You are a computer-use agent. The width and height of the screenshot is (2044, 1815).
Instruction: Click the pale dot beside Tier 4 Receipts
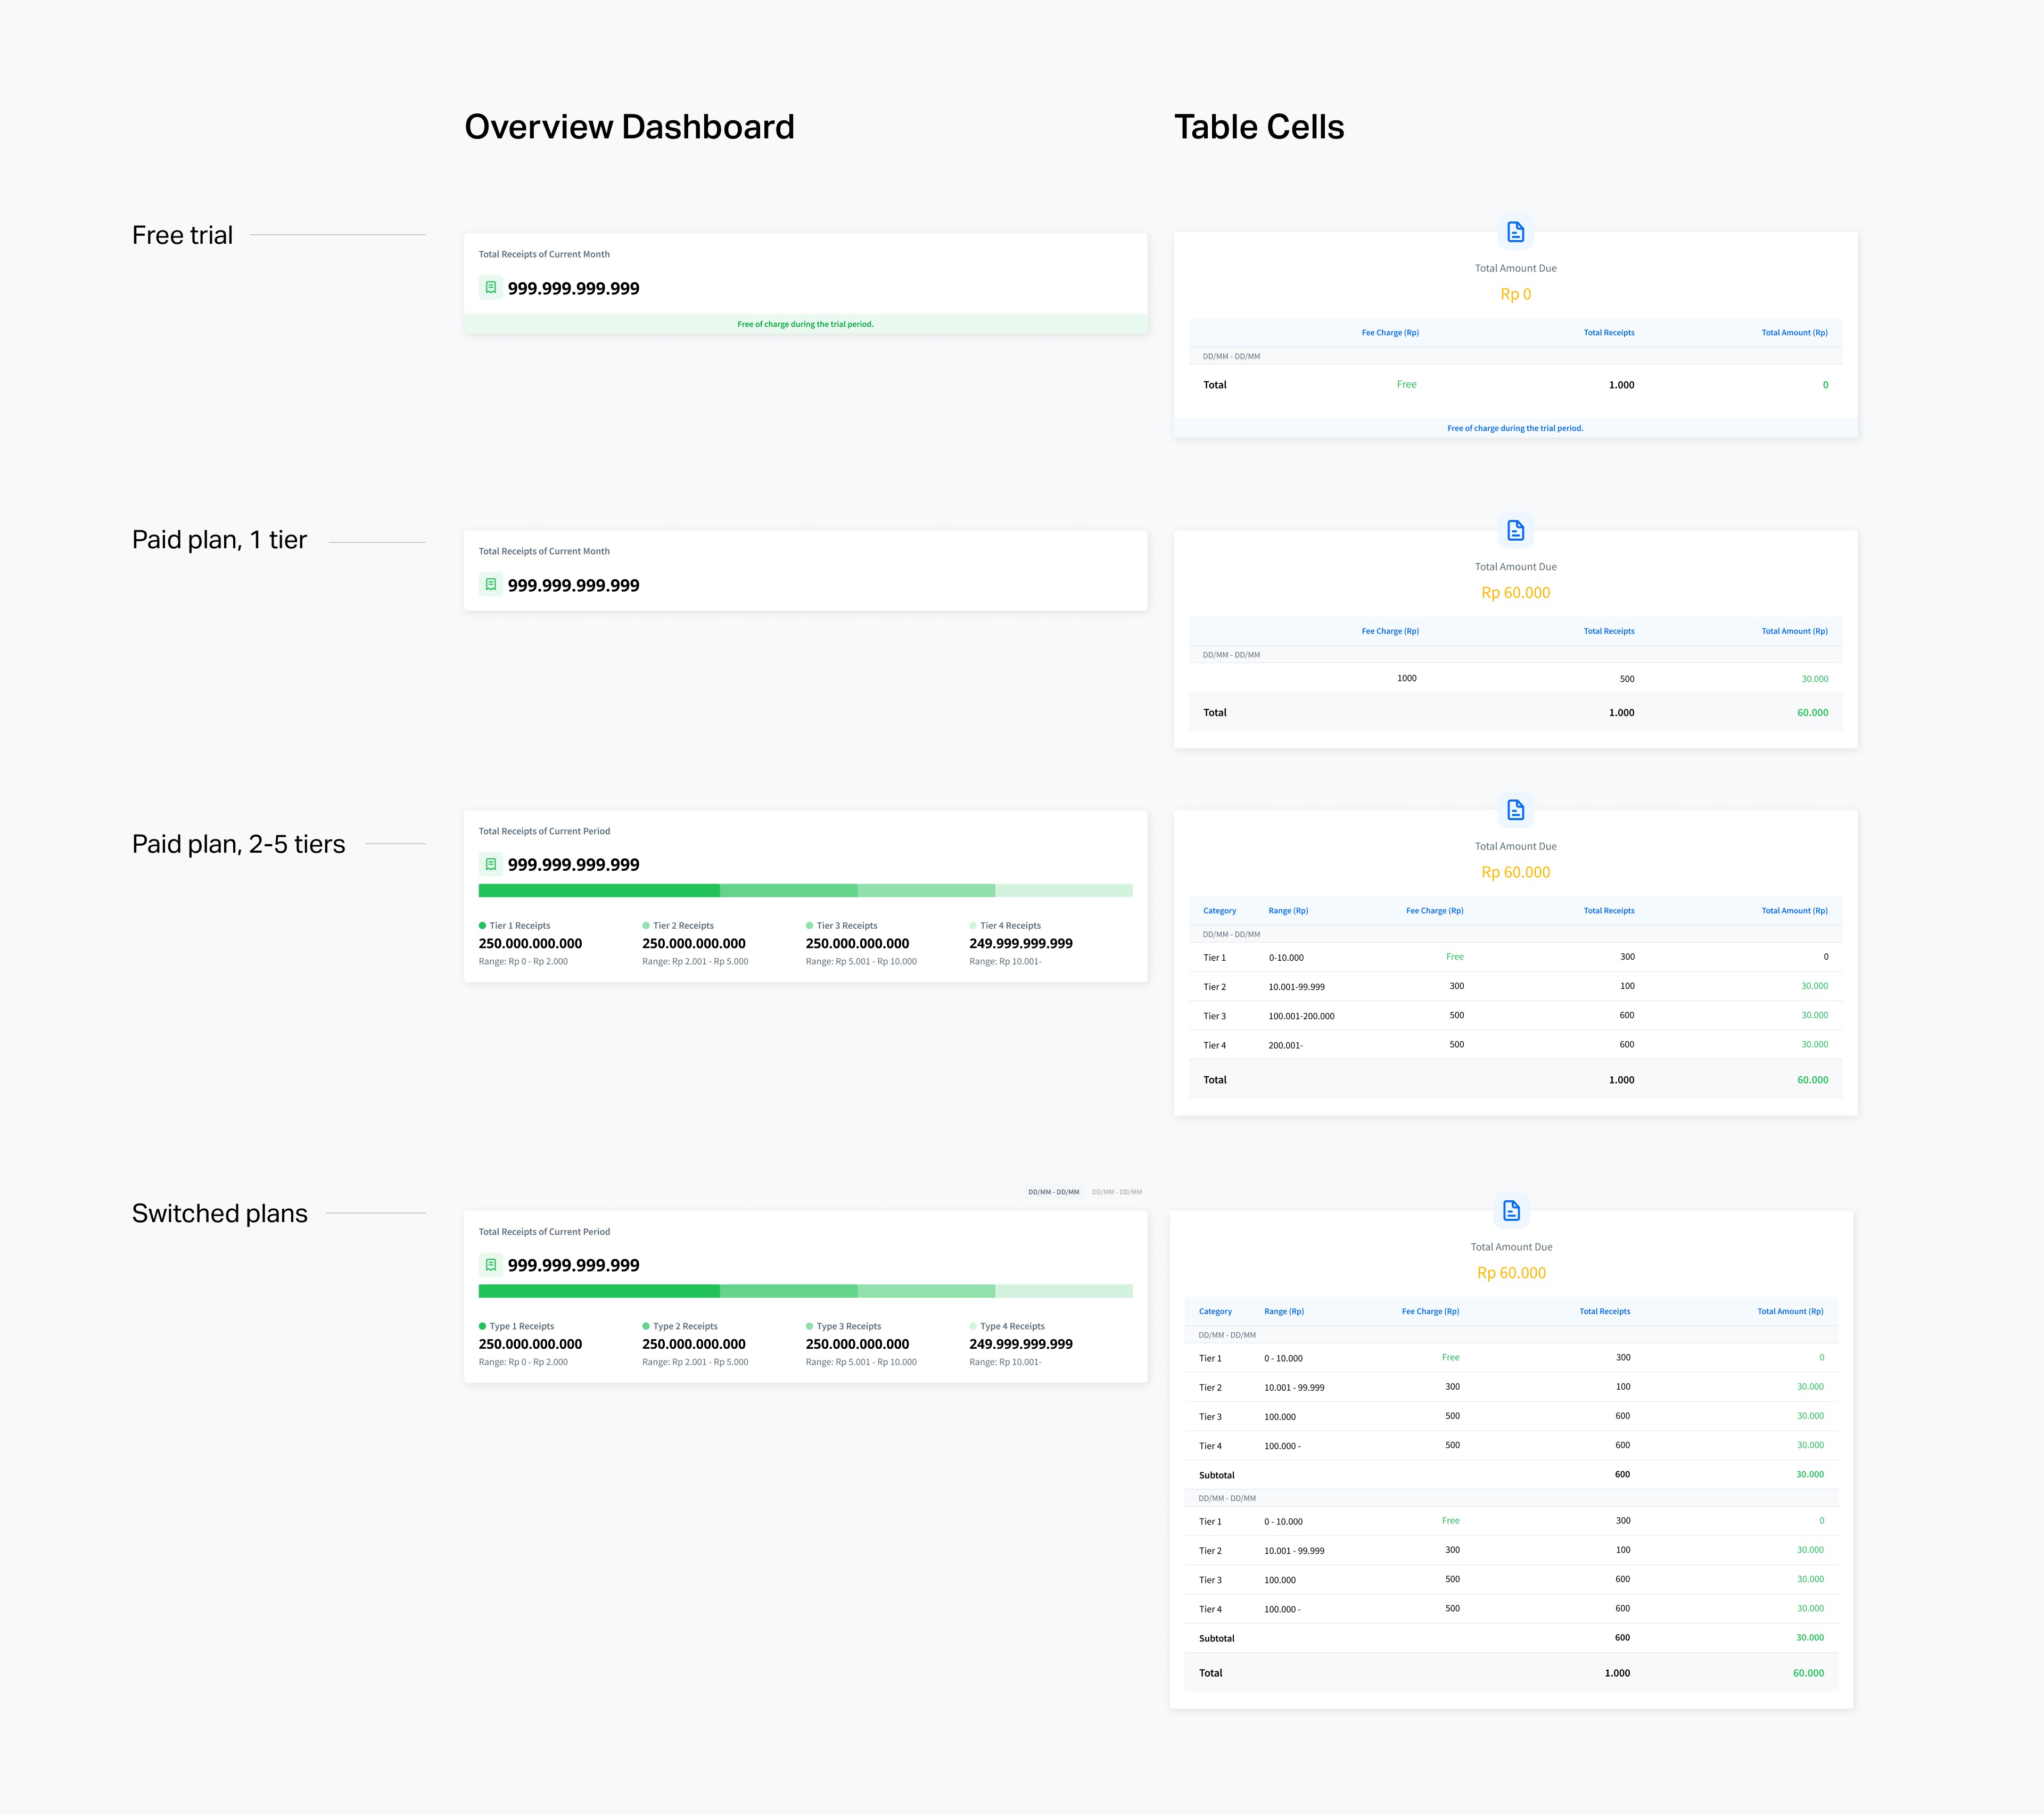(973, 925)
